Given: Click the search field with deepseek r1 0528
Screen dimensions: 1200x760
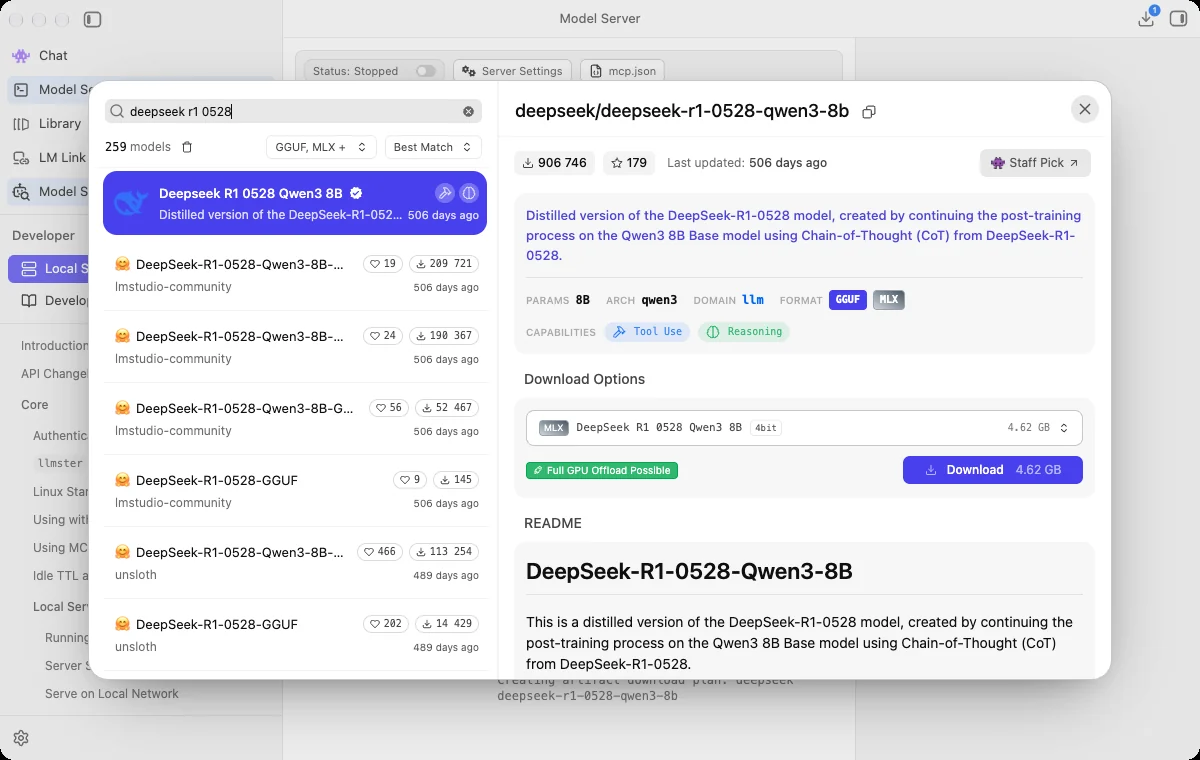Looking at the screenshot, I should pyautogui.click(x=293, y=111).
